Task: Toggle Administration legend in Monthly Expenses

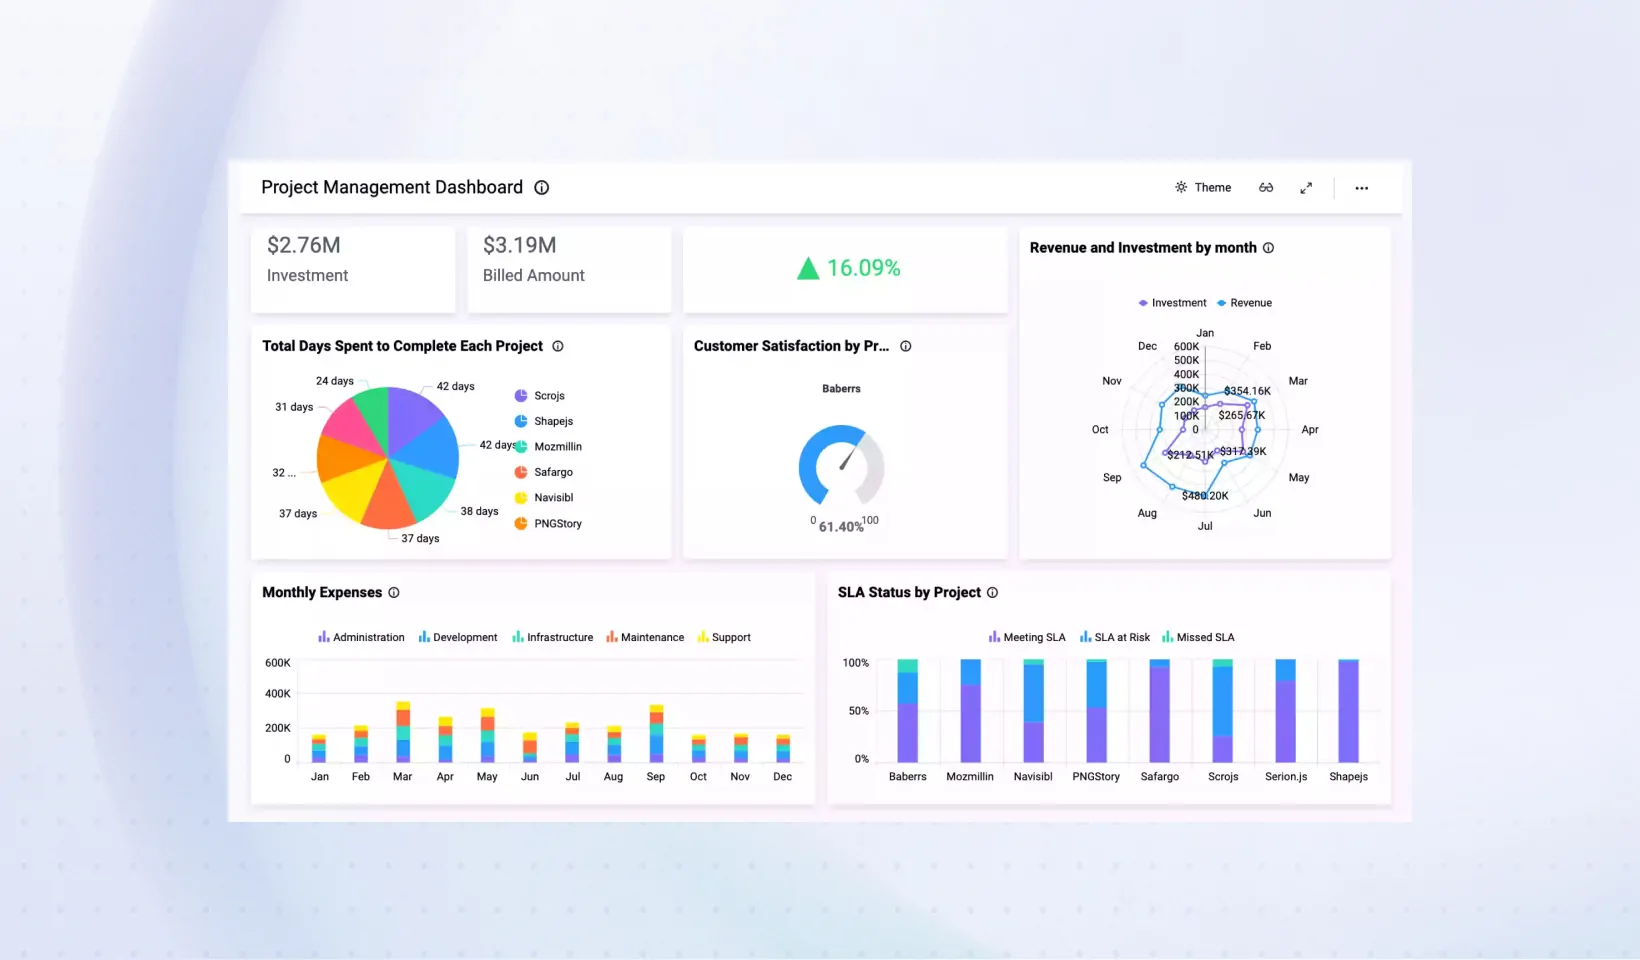Action: click(x=361, y=637)
